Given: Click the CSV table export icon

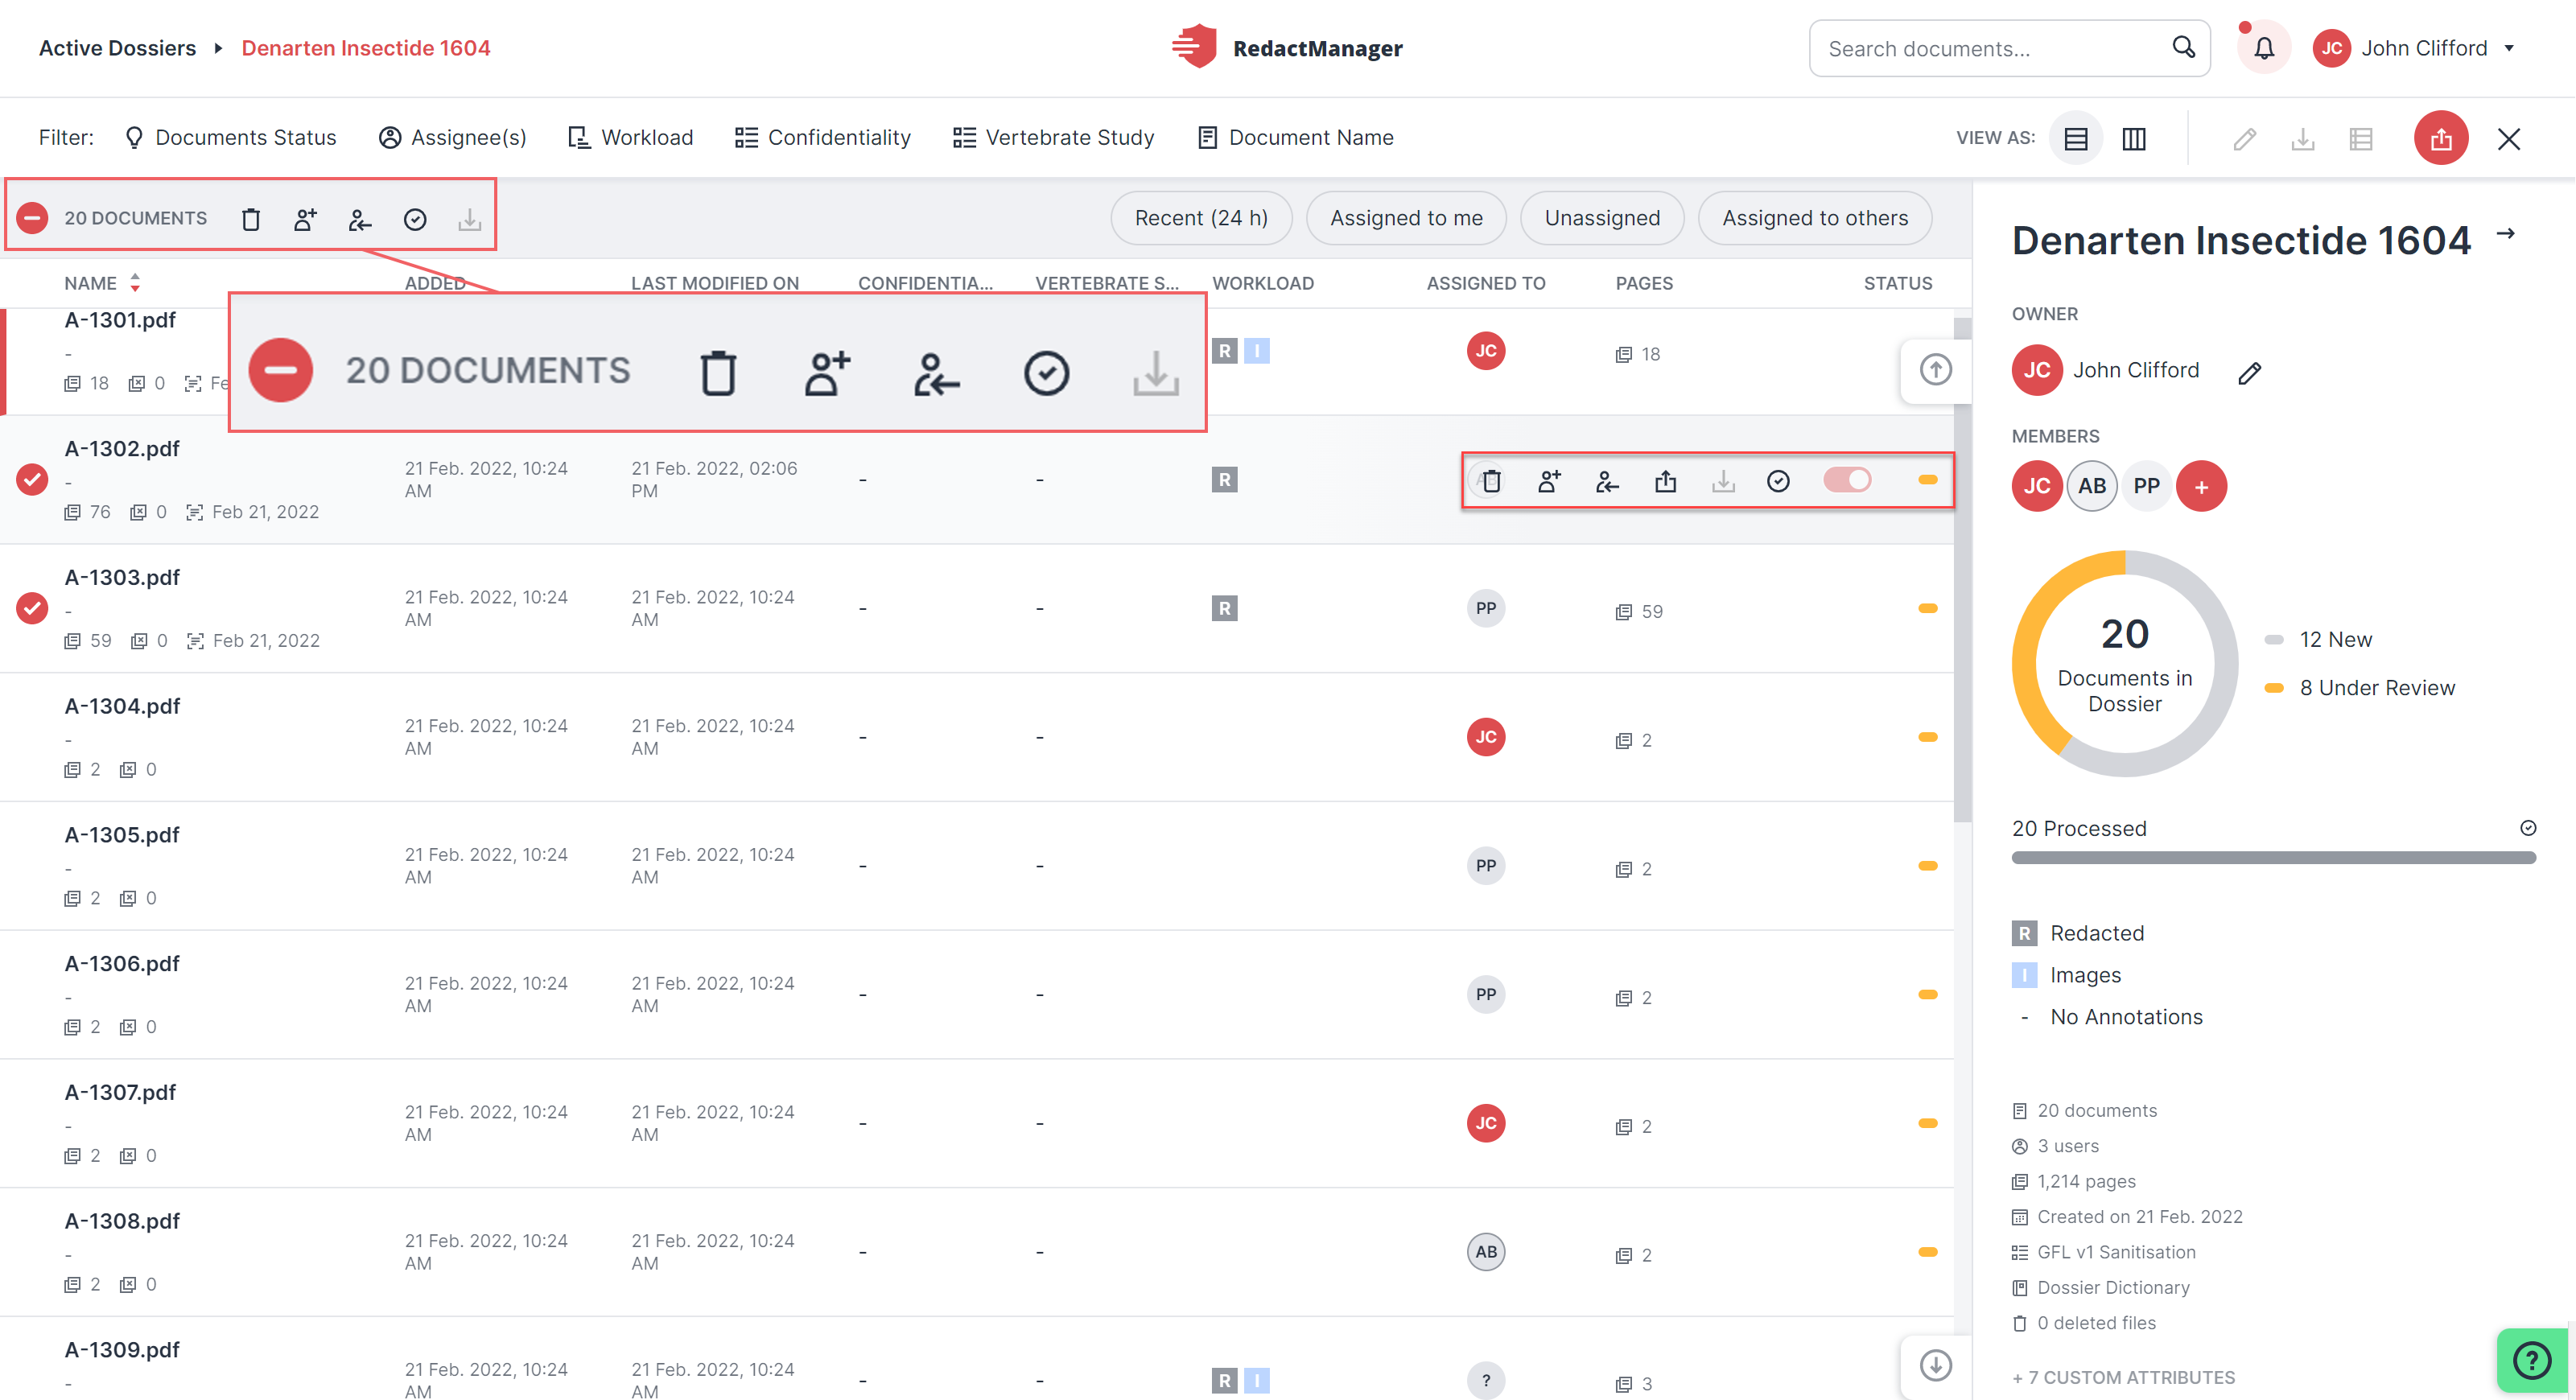Looking at the screenshot, I should 2361,138.
